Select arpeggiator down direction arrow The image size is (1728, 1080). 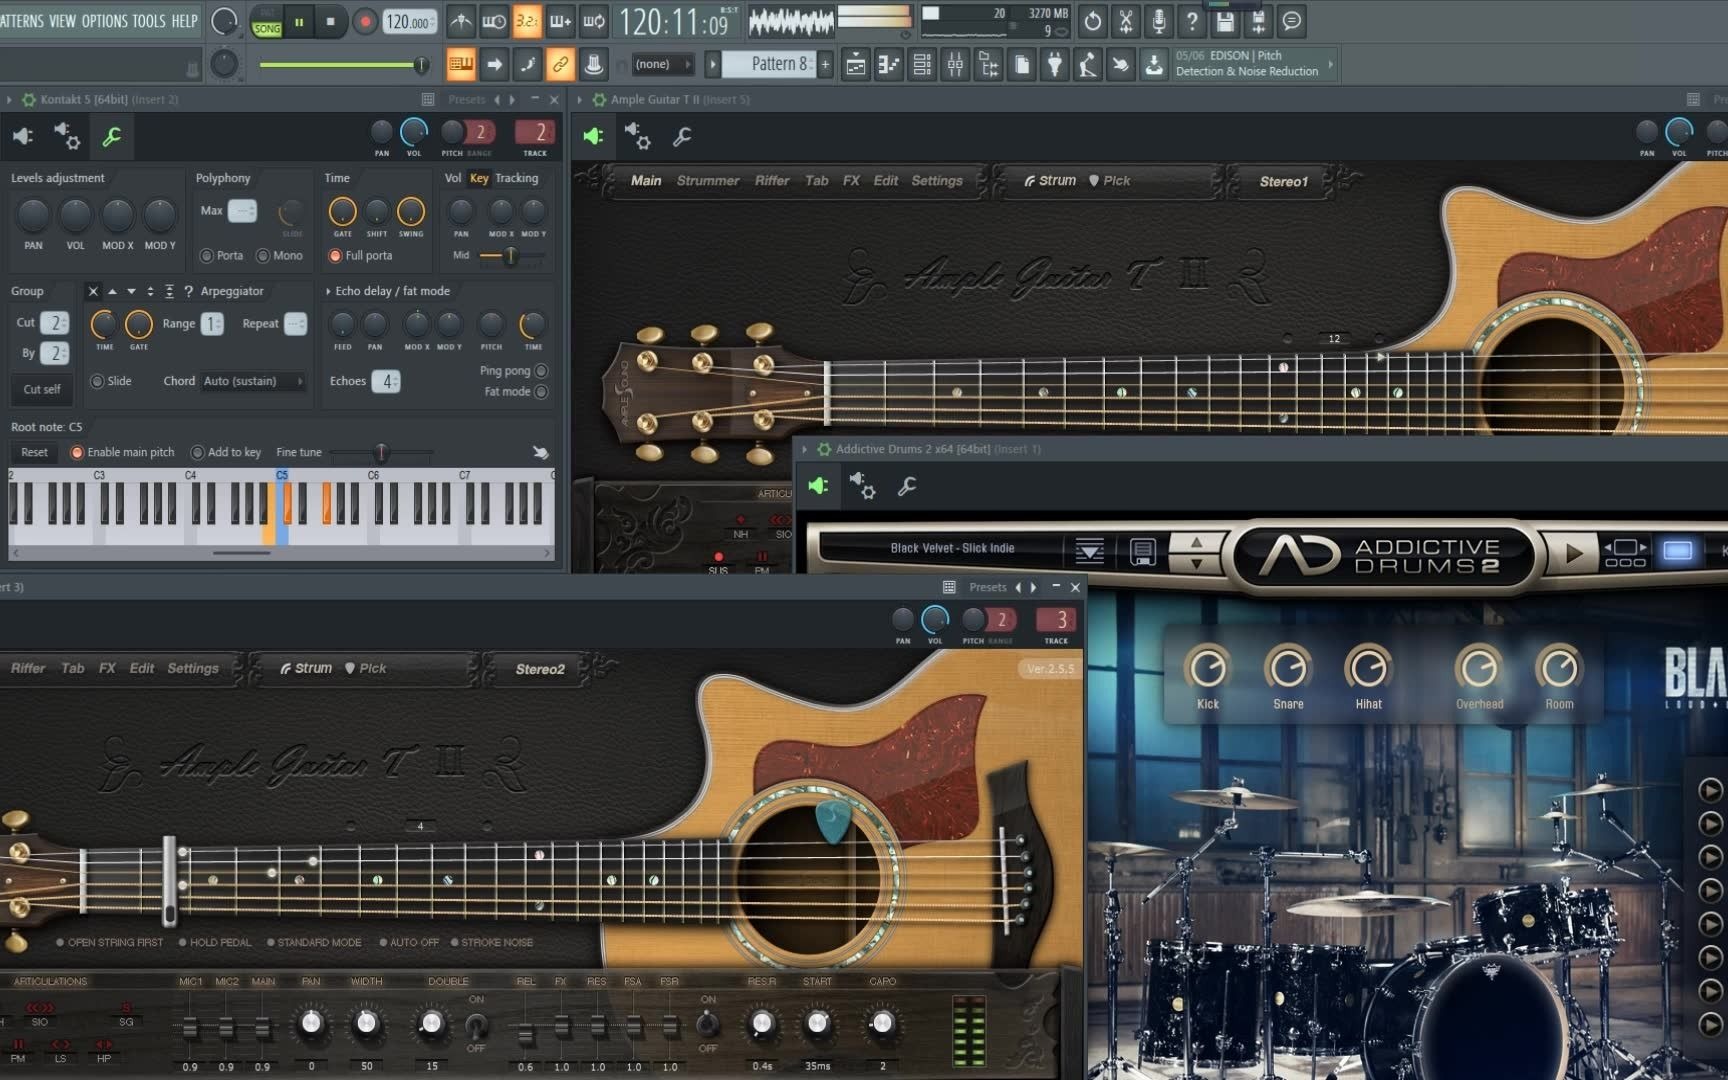(x=131, y=291)
